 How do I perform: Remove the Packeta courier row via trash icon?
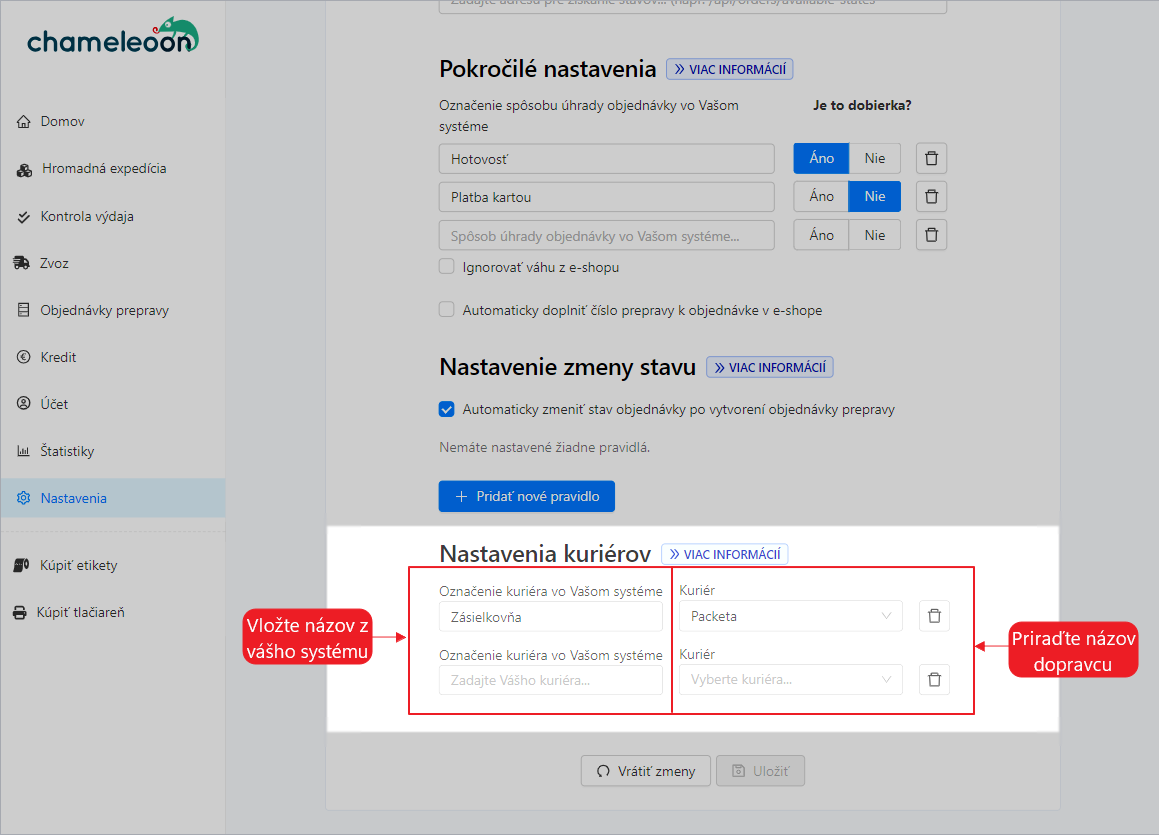coord(934,616)
